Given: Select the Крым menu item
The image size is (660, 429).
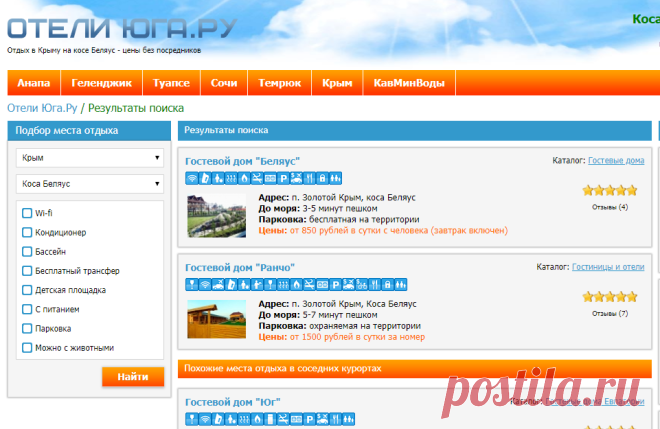Looking at the screenshot, I should (x=337, y=83).
